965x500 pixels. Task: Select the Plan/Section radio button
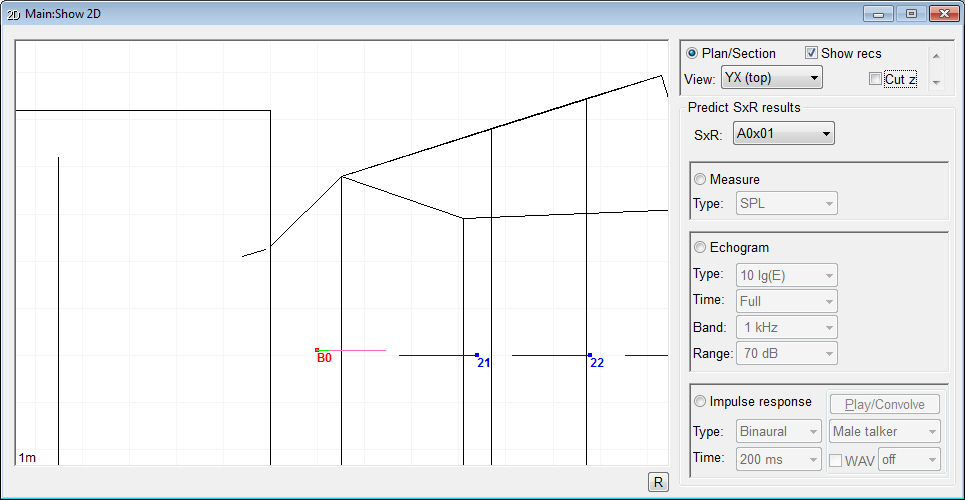[692, 54]
